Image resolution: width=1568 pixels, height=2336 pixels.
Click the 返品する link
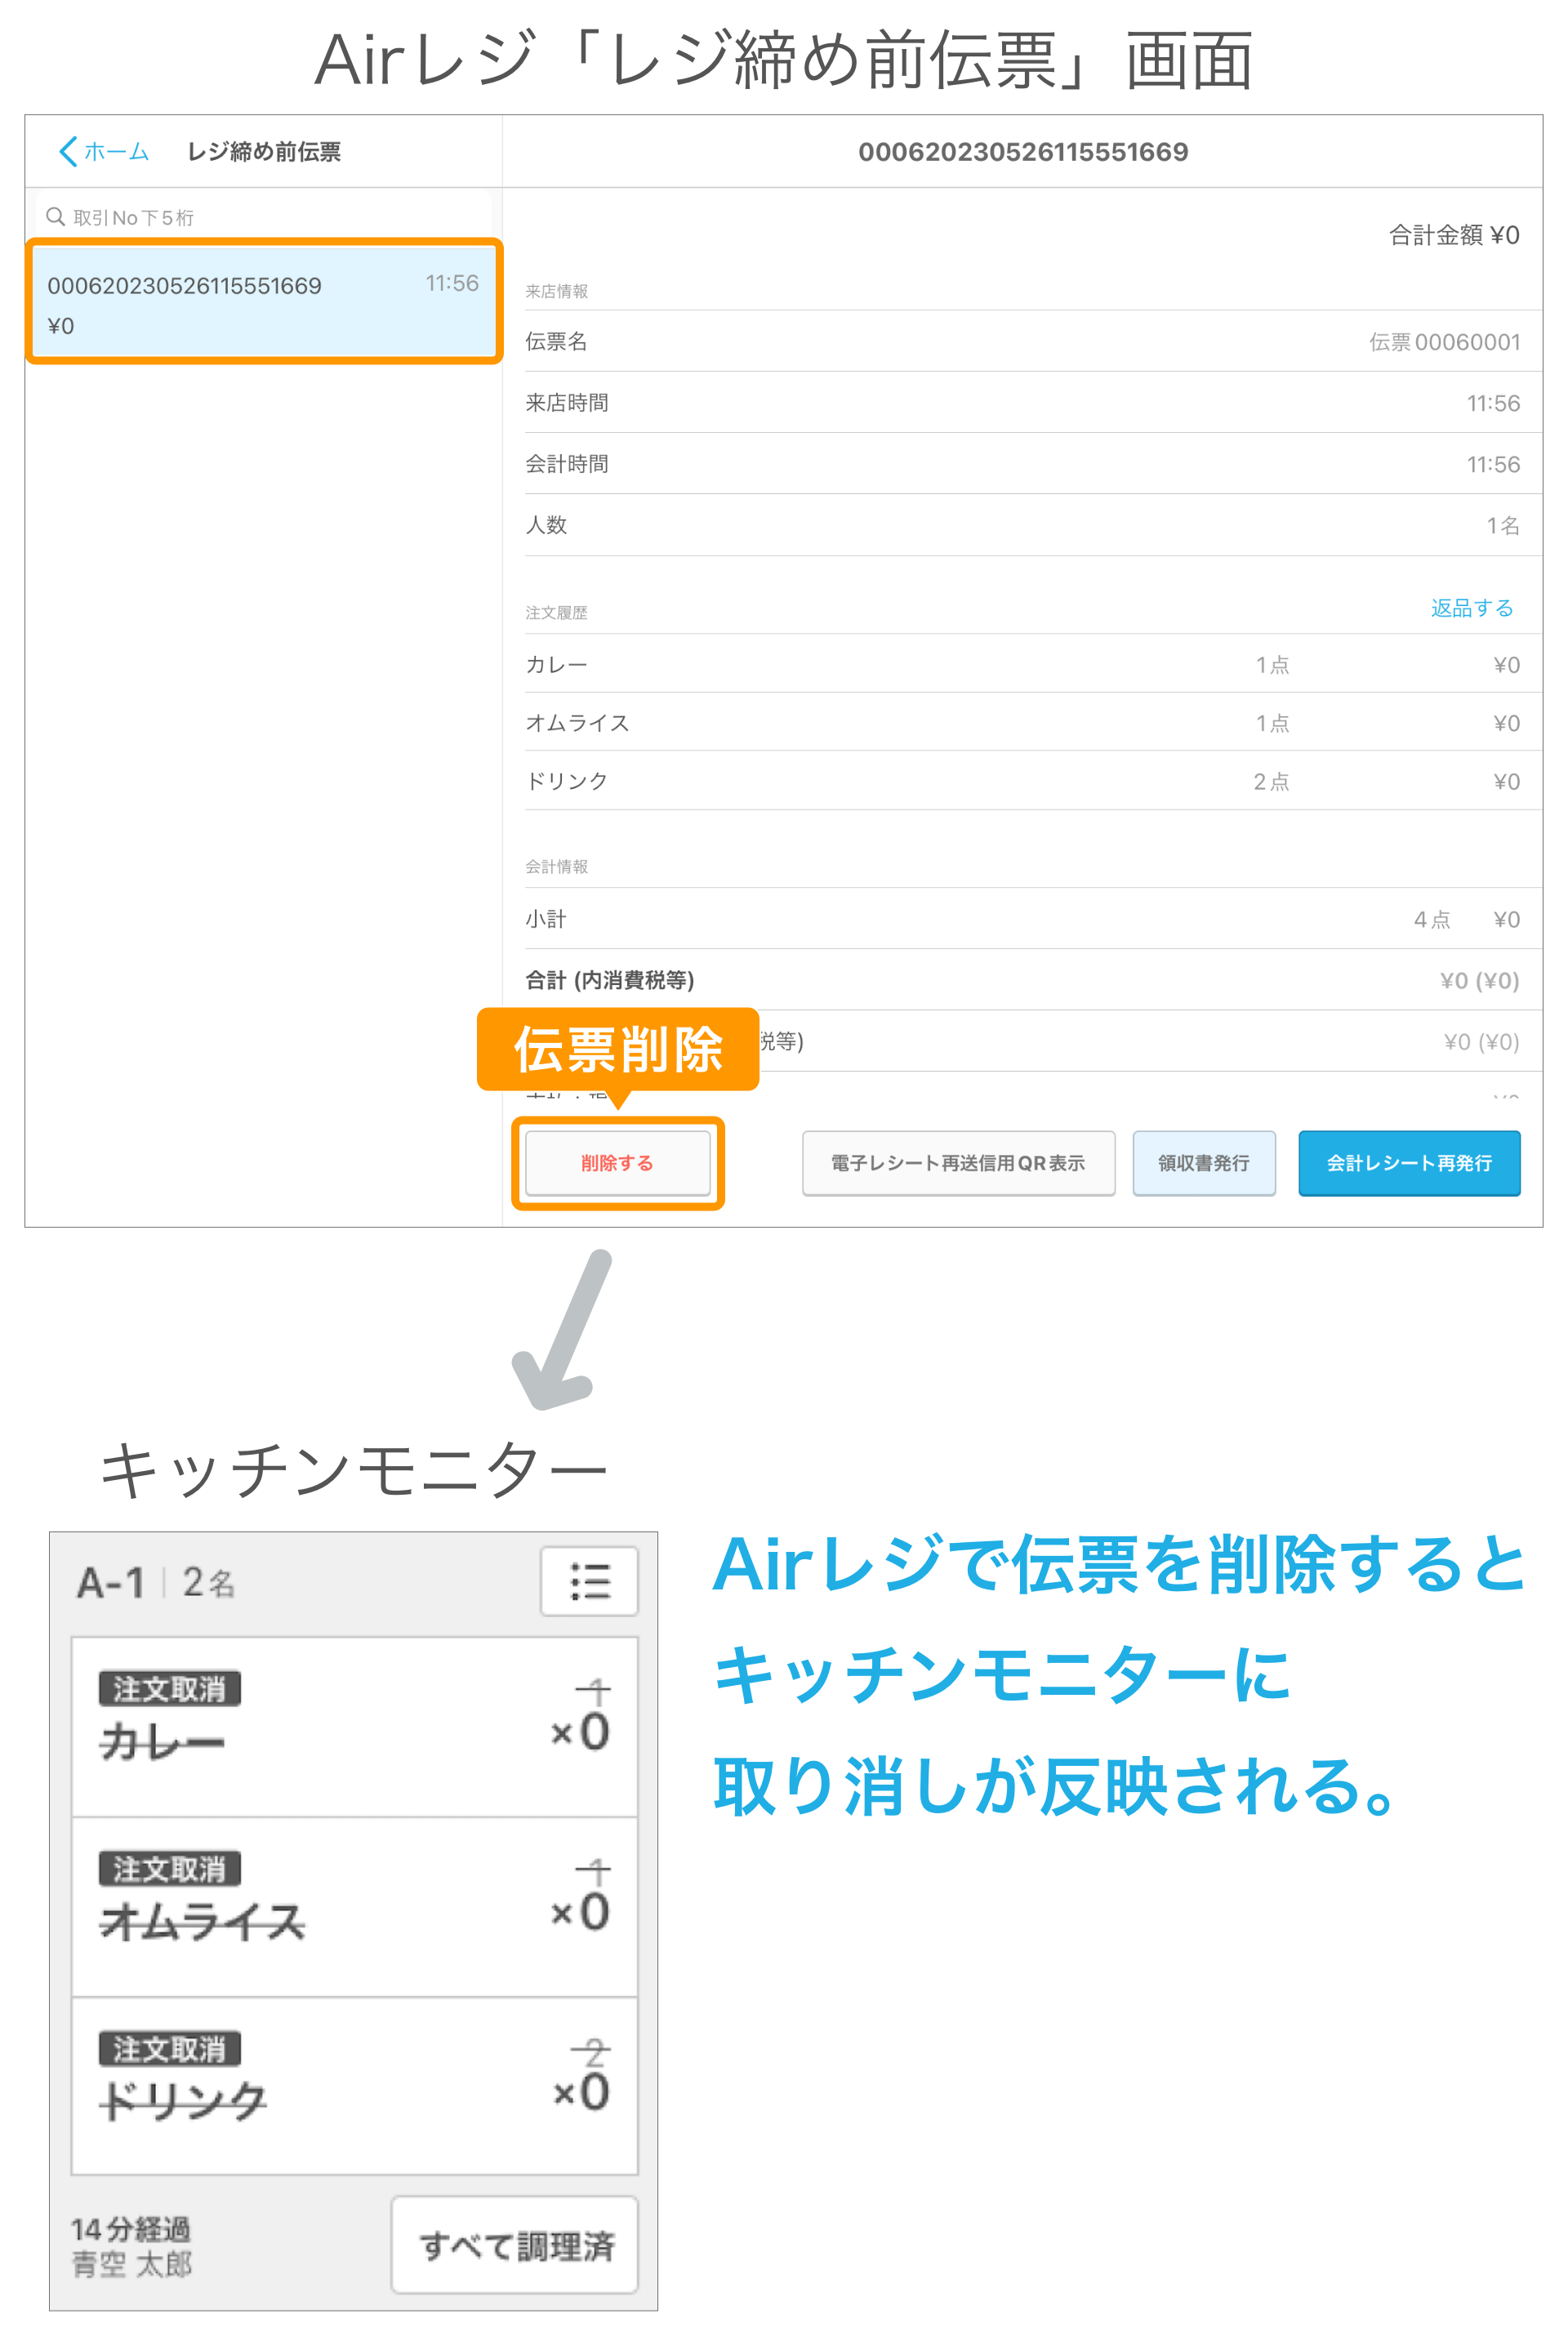click(1472, 608)
